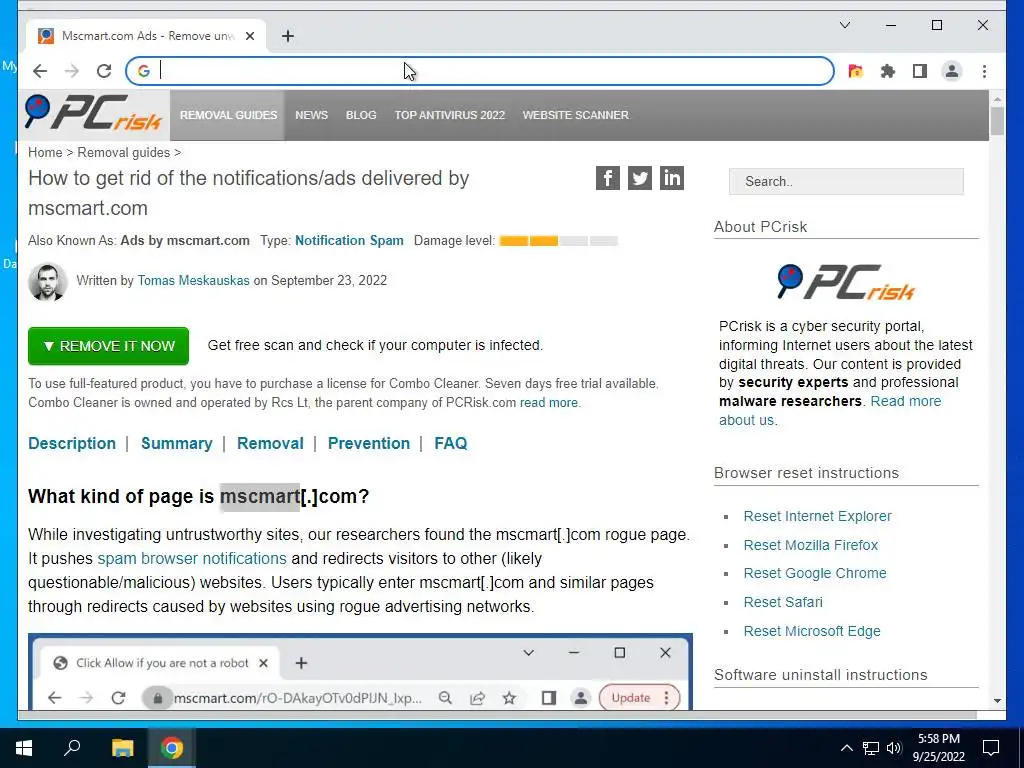Jump to Description section
1024x768 pixels.
tap(72, 443)
